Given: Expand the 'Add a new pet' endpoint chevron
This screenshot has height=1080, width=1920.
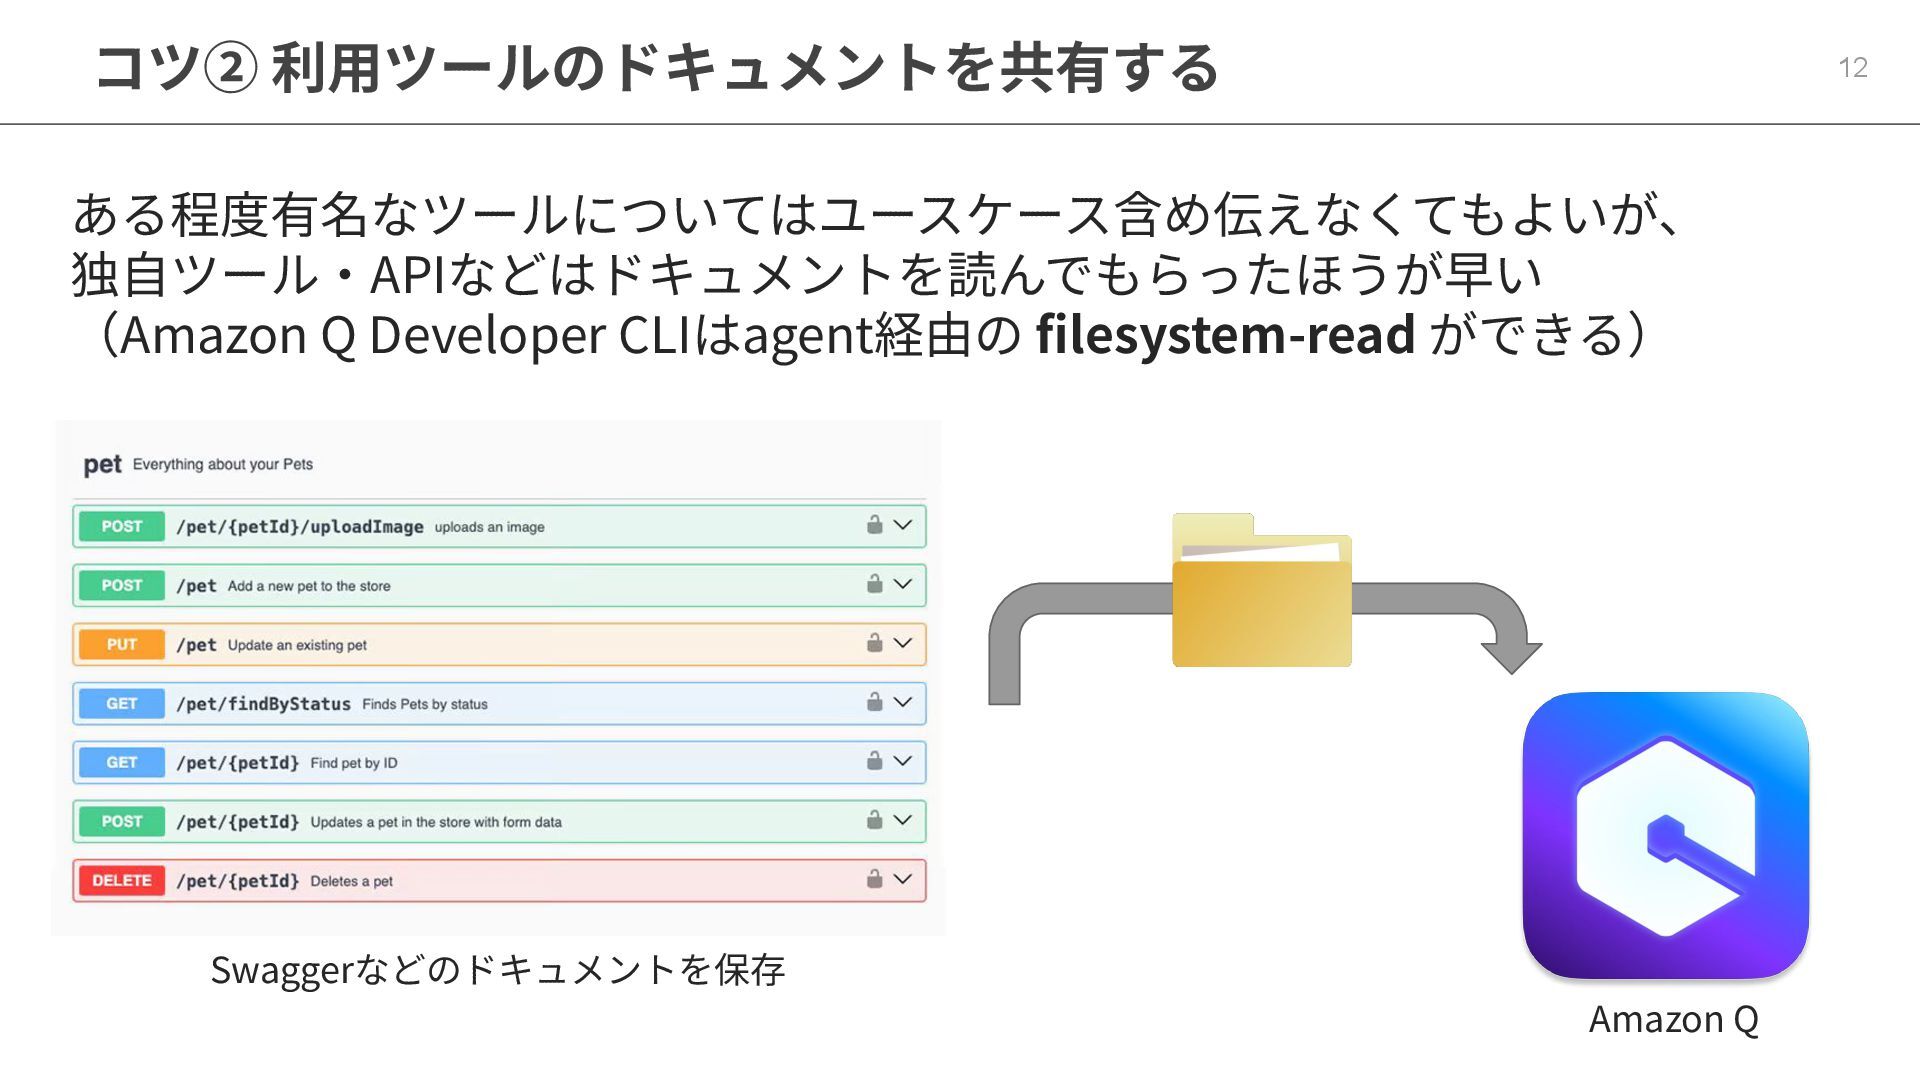Looking at the screenshot, I should click(x=903, y=584).
